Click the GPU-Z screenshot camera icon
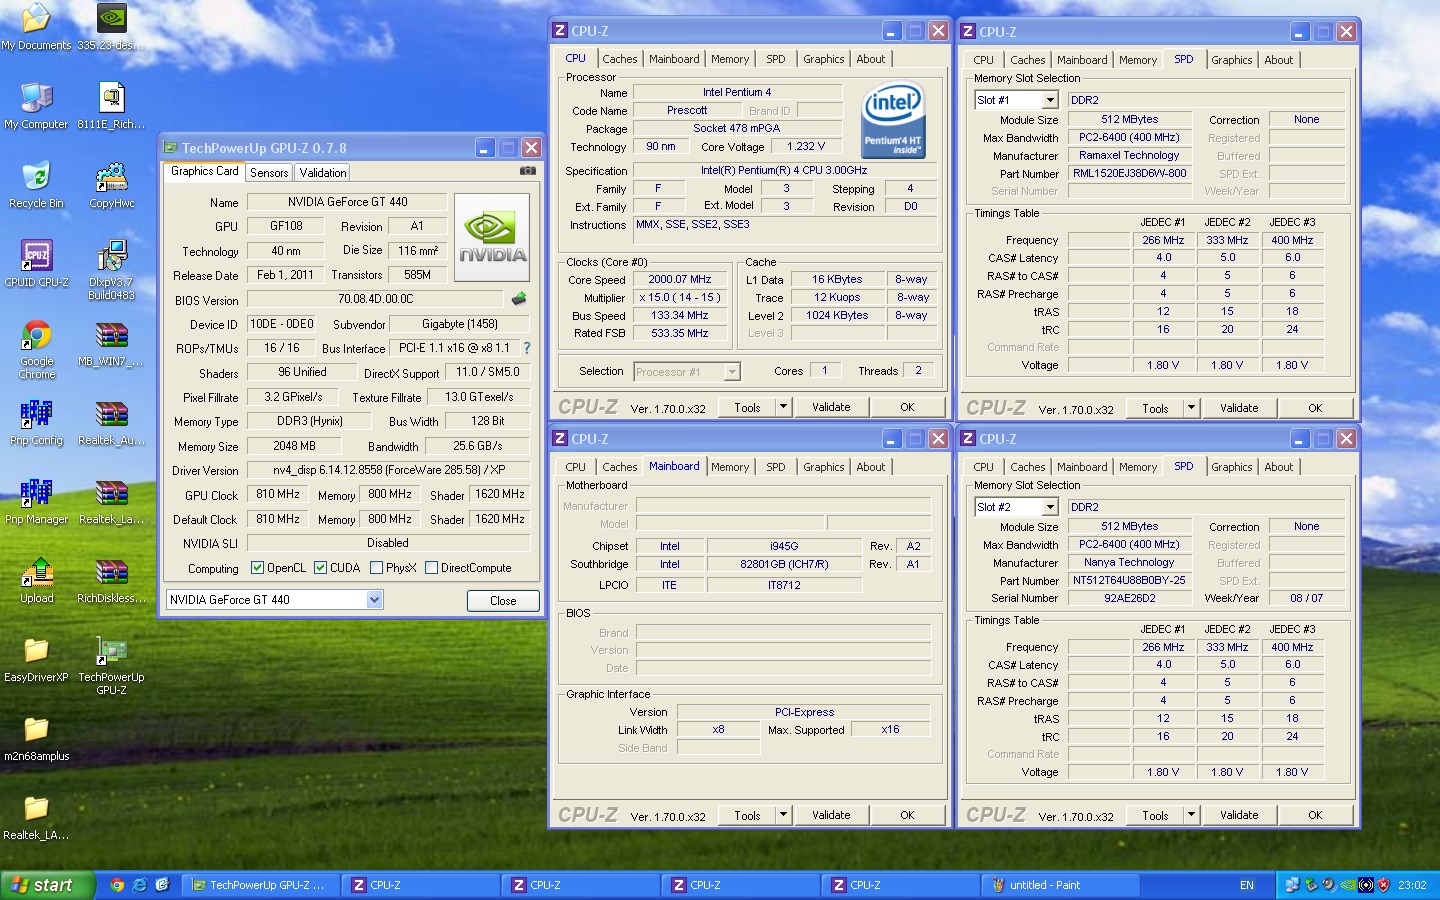The height and width of the screenshot is (900, 1440). [x=527, y=171]
